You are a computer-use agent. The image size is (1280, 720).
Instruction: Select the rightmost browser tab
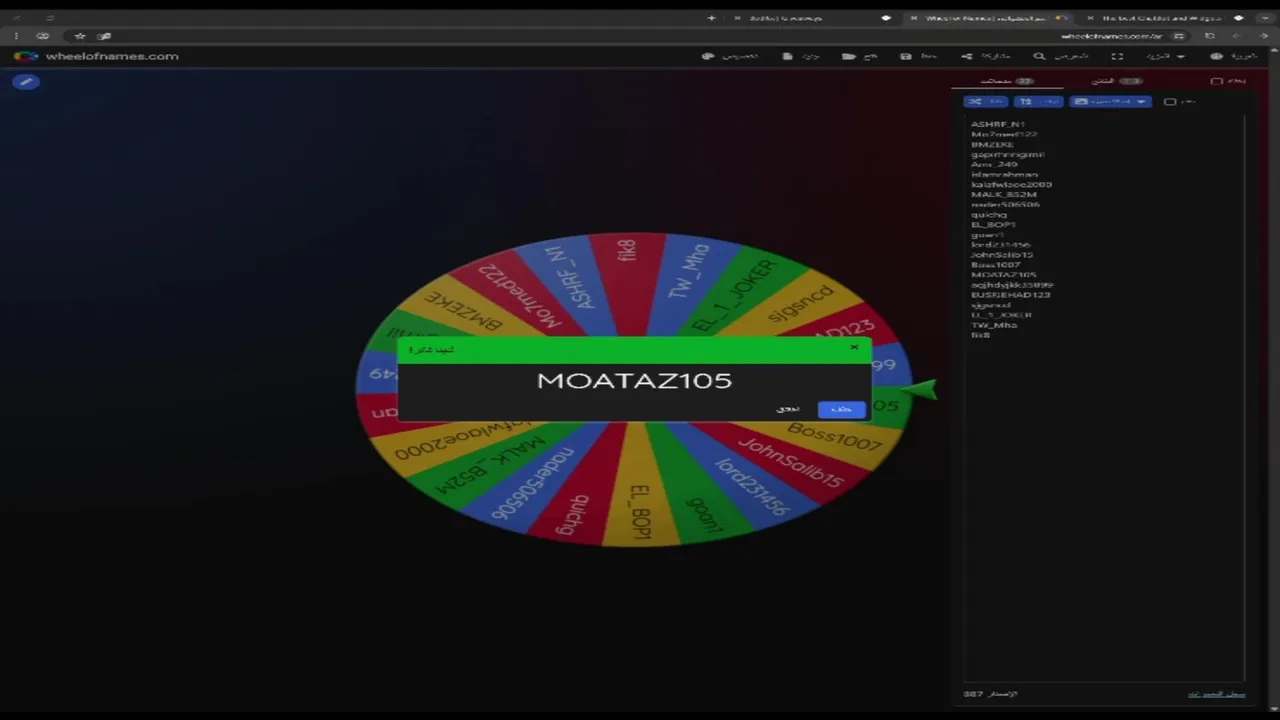pyautogui.click(x=1165, y=18)
